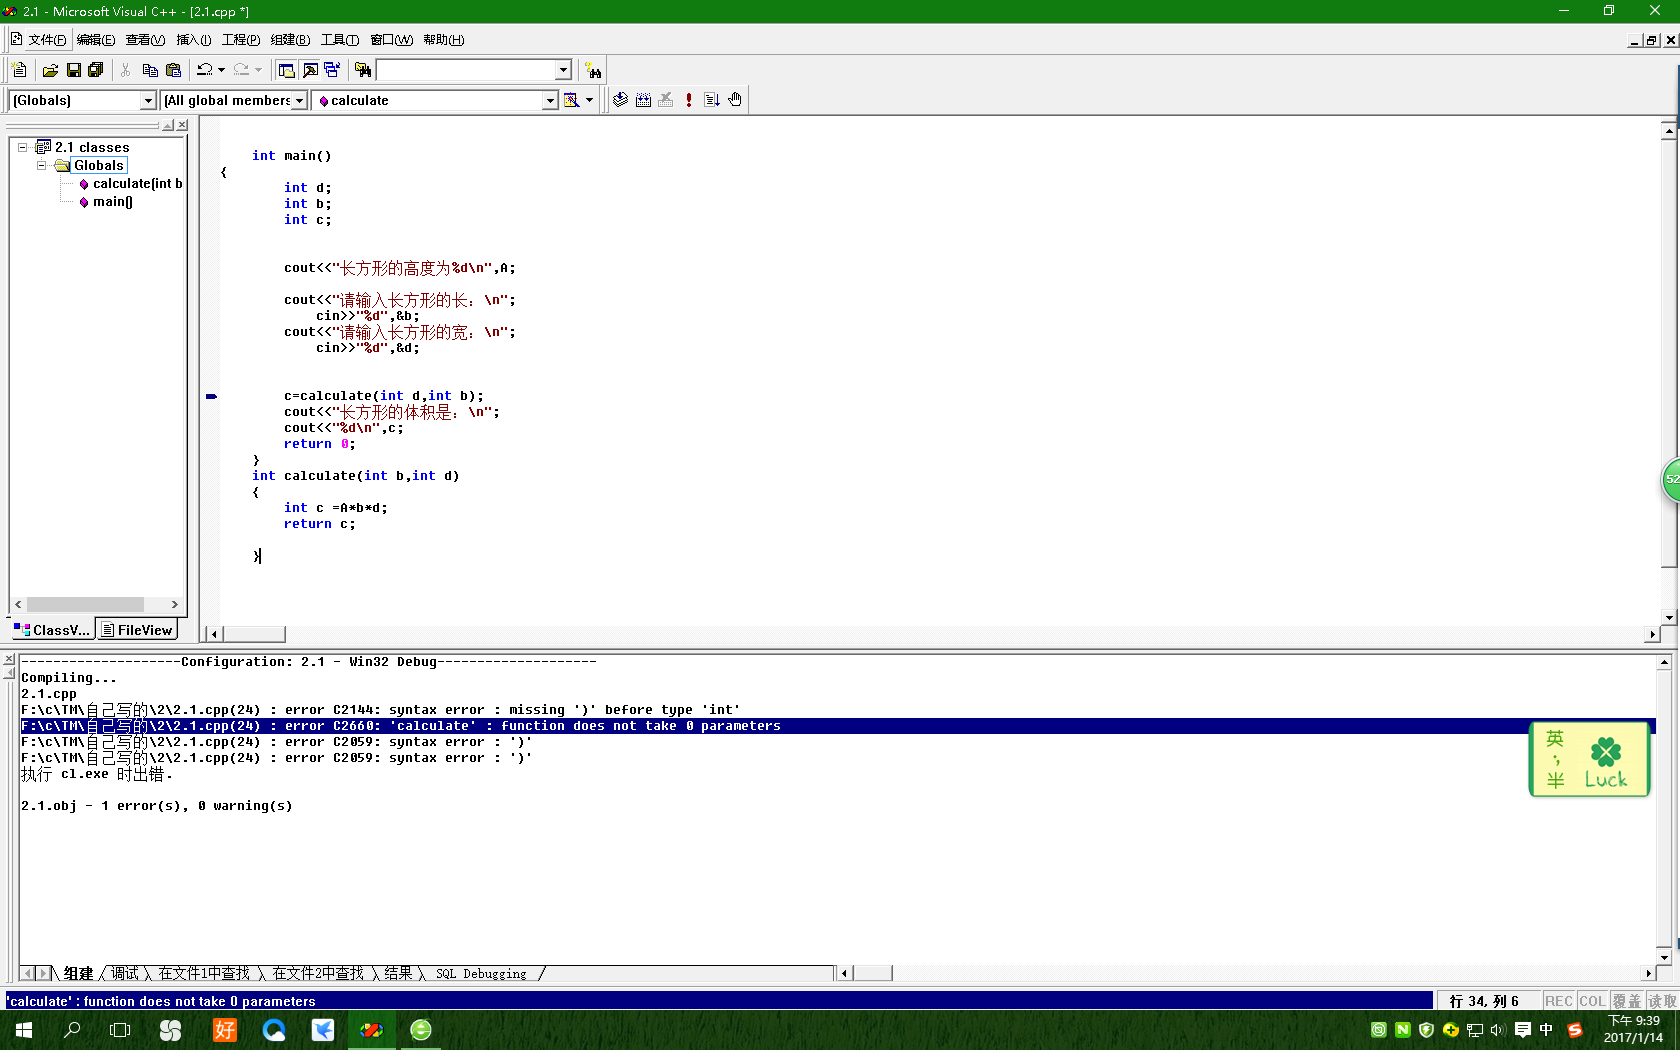Open the 查看(V) menu
This screenshot has width=1680, height=1050.
tap(145, 40)
